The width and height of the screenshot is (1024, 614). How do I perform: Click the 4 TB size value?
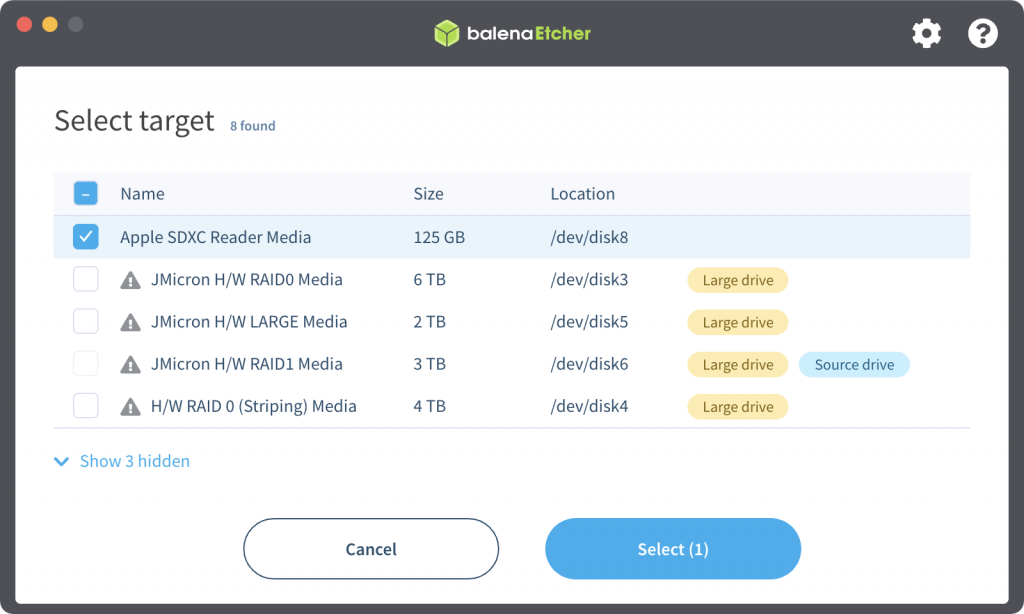(x=430, y=406)
